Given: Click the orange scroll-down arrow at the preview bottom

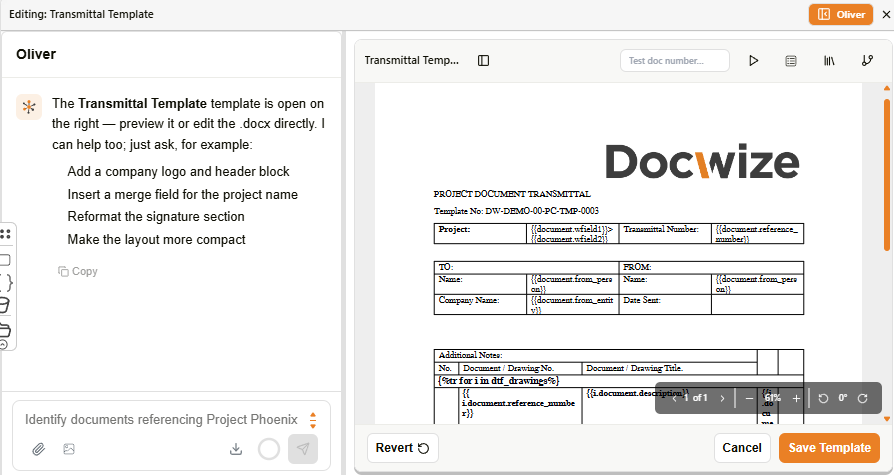Looking at the screenshot, I should (887, 419).
